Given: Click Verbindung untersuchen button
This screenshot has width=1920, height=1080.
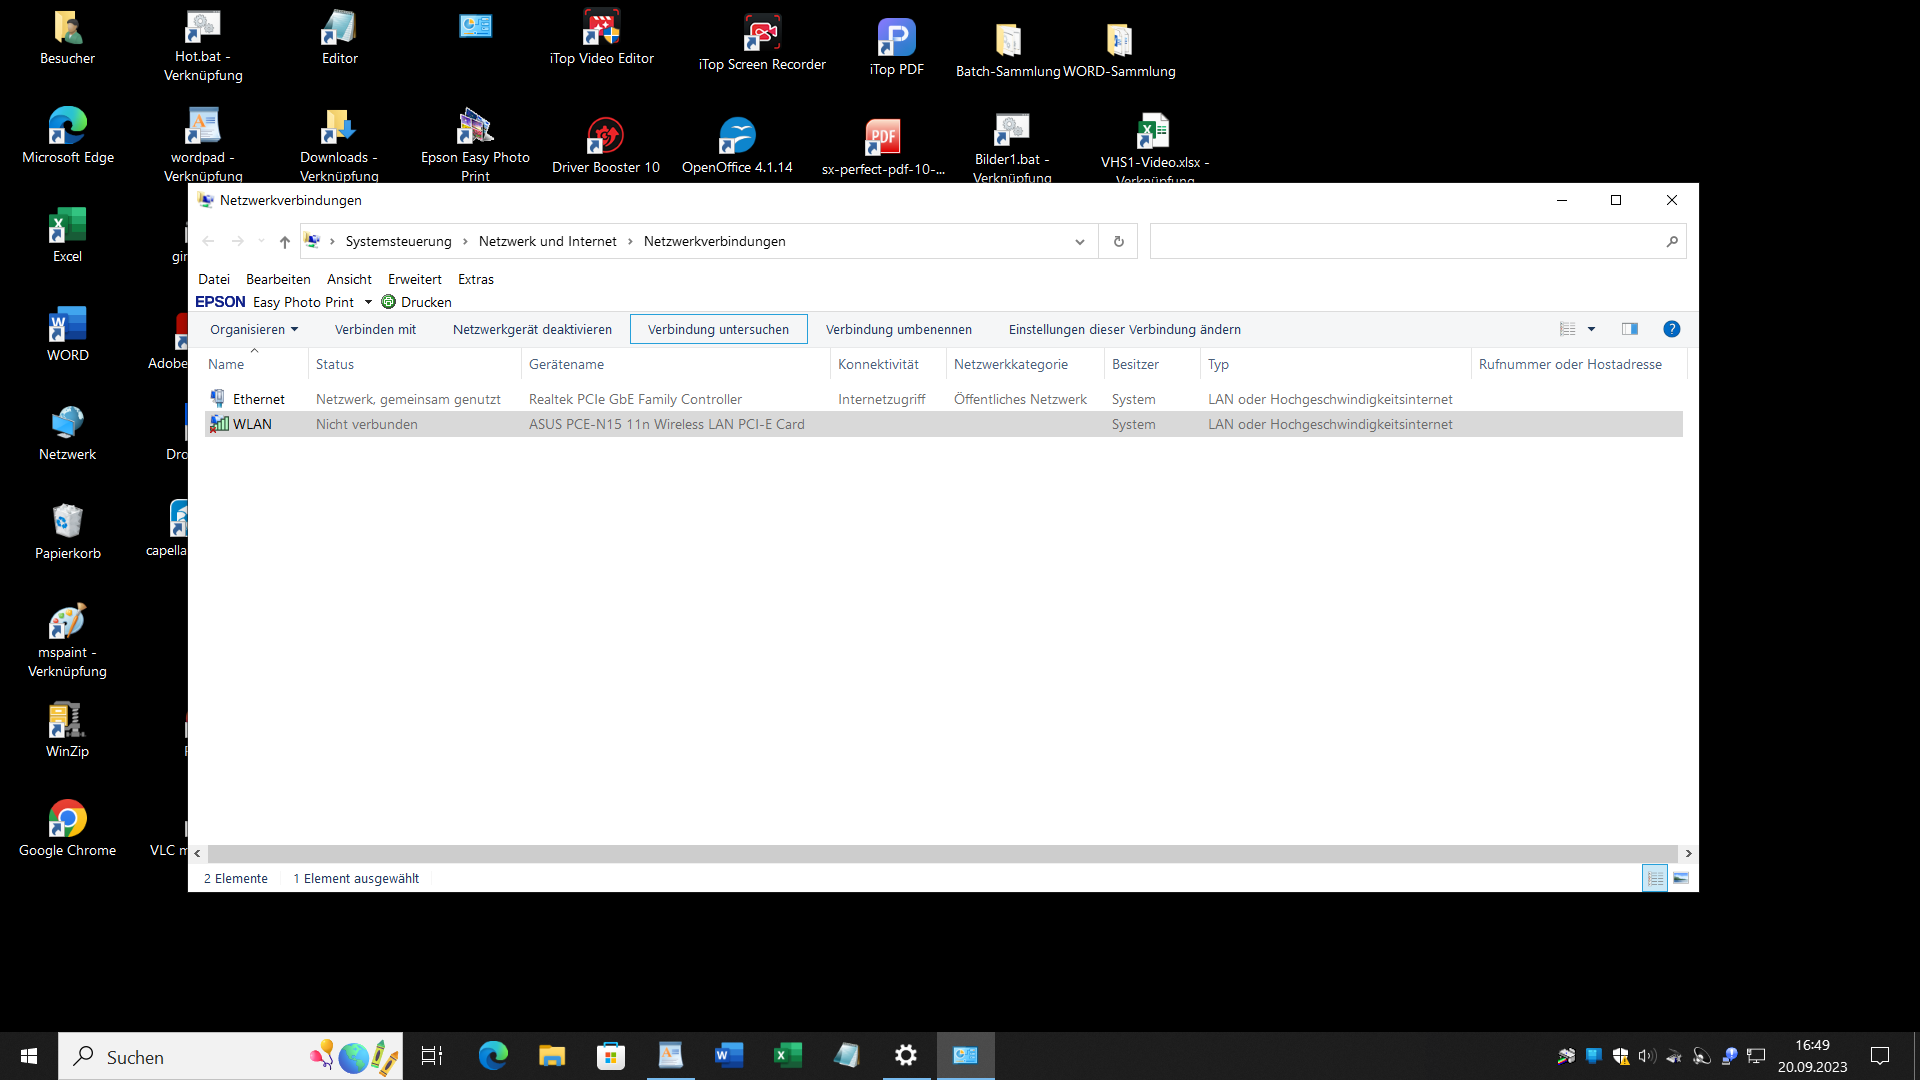Looking at the screenshot, I should (718, 329).
